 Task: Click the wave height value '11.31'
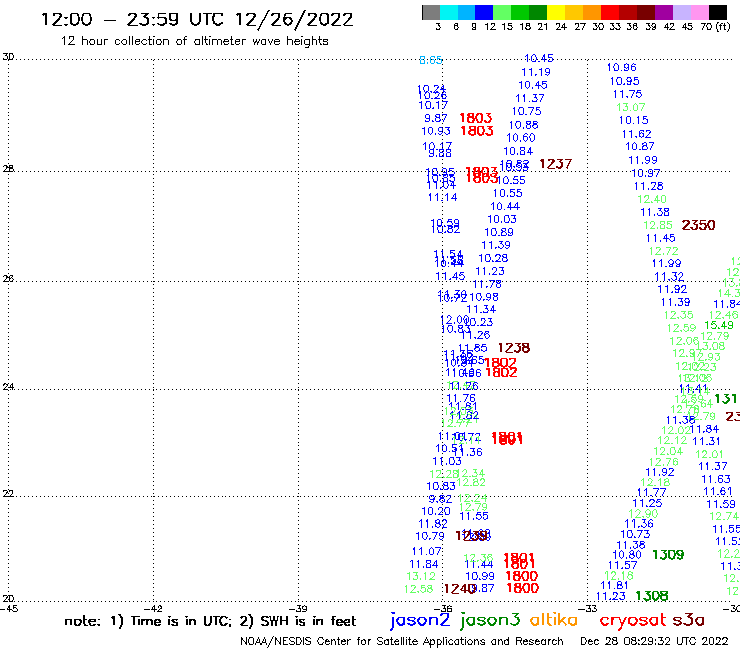[x=706, y=441]
